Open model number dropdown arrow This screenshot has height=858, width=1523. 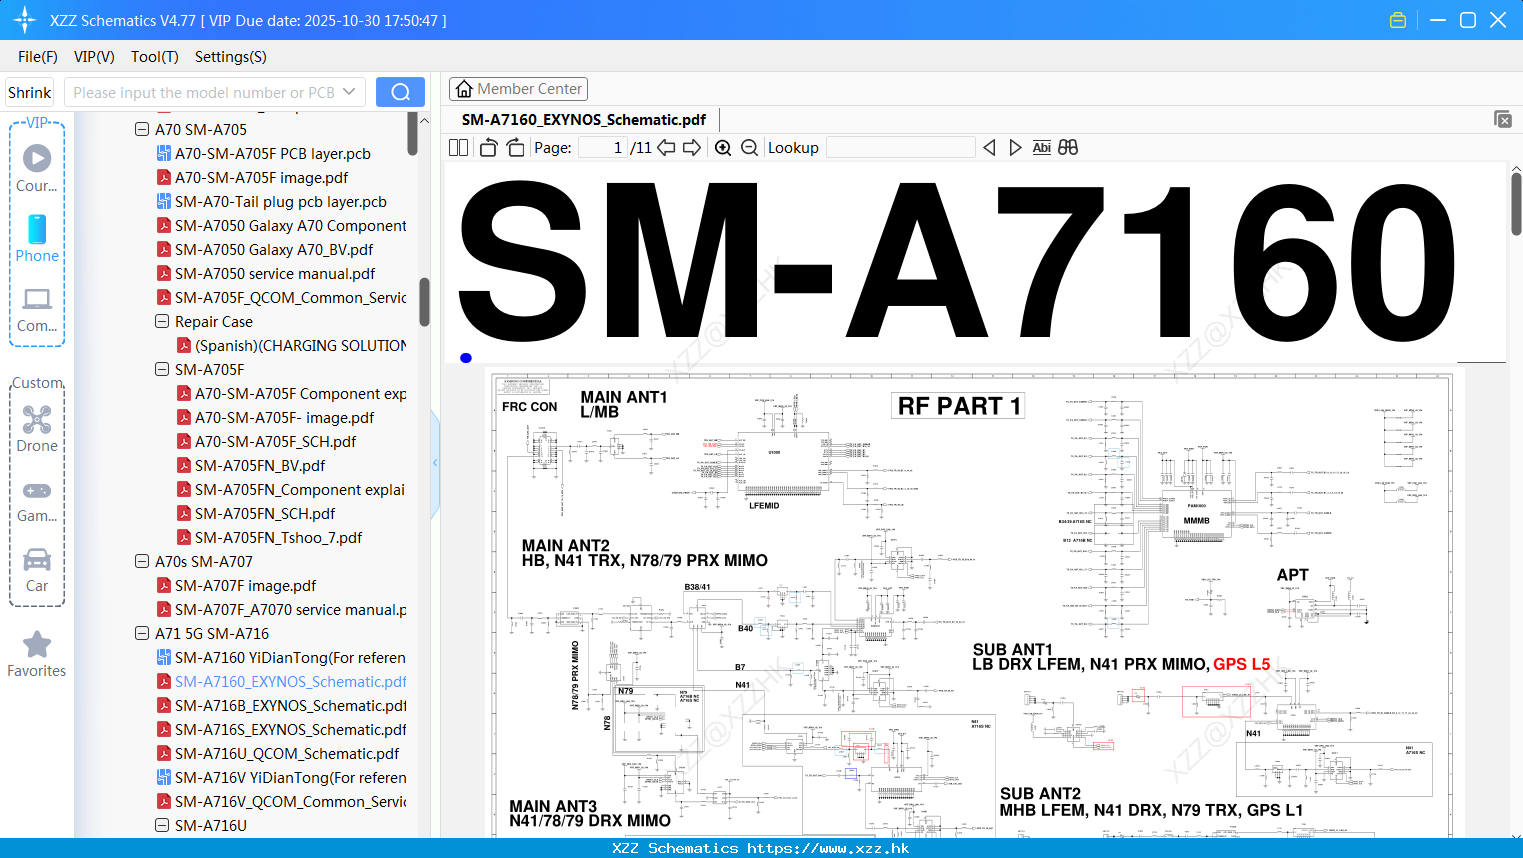pos(349,92)
